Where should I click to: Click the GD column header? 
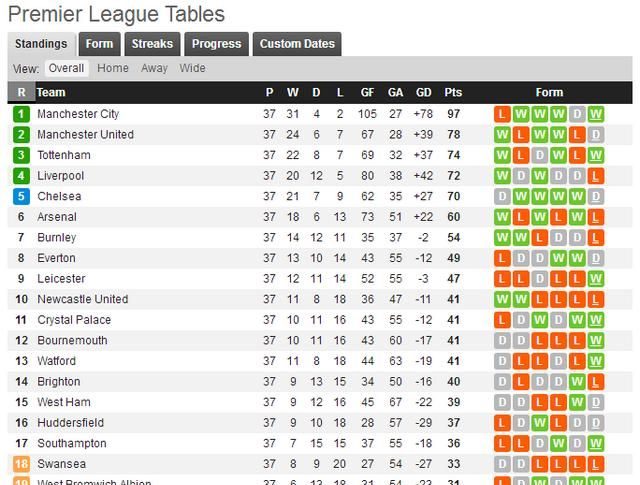pyautogui.click(x=423, y=92)
